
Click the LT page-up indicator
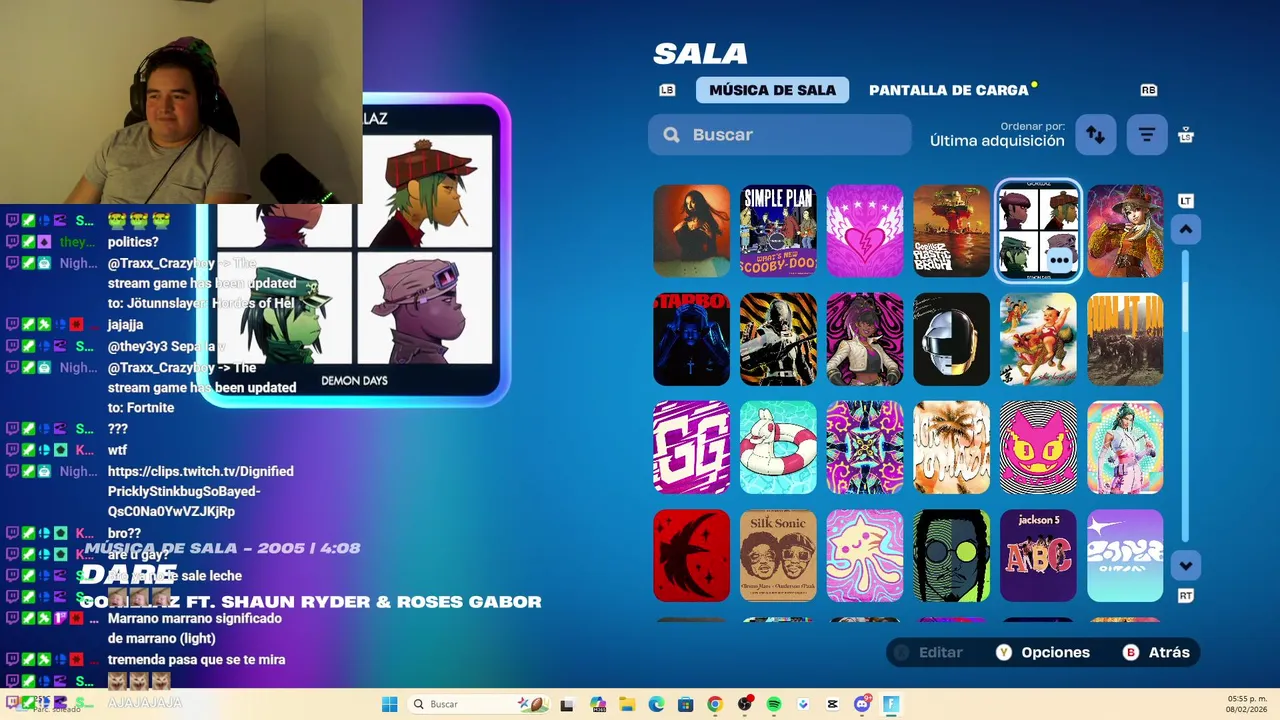pyautogui.click(x=1186, y=201)
